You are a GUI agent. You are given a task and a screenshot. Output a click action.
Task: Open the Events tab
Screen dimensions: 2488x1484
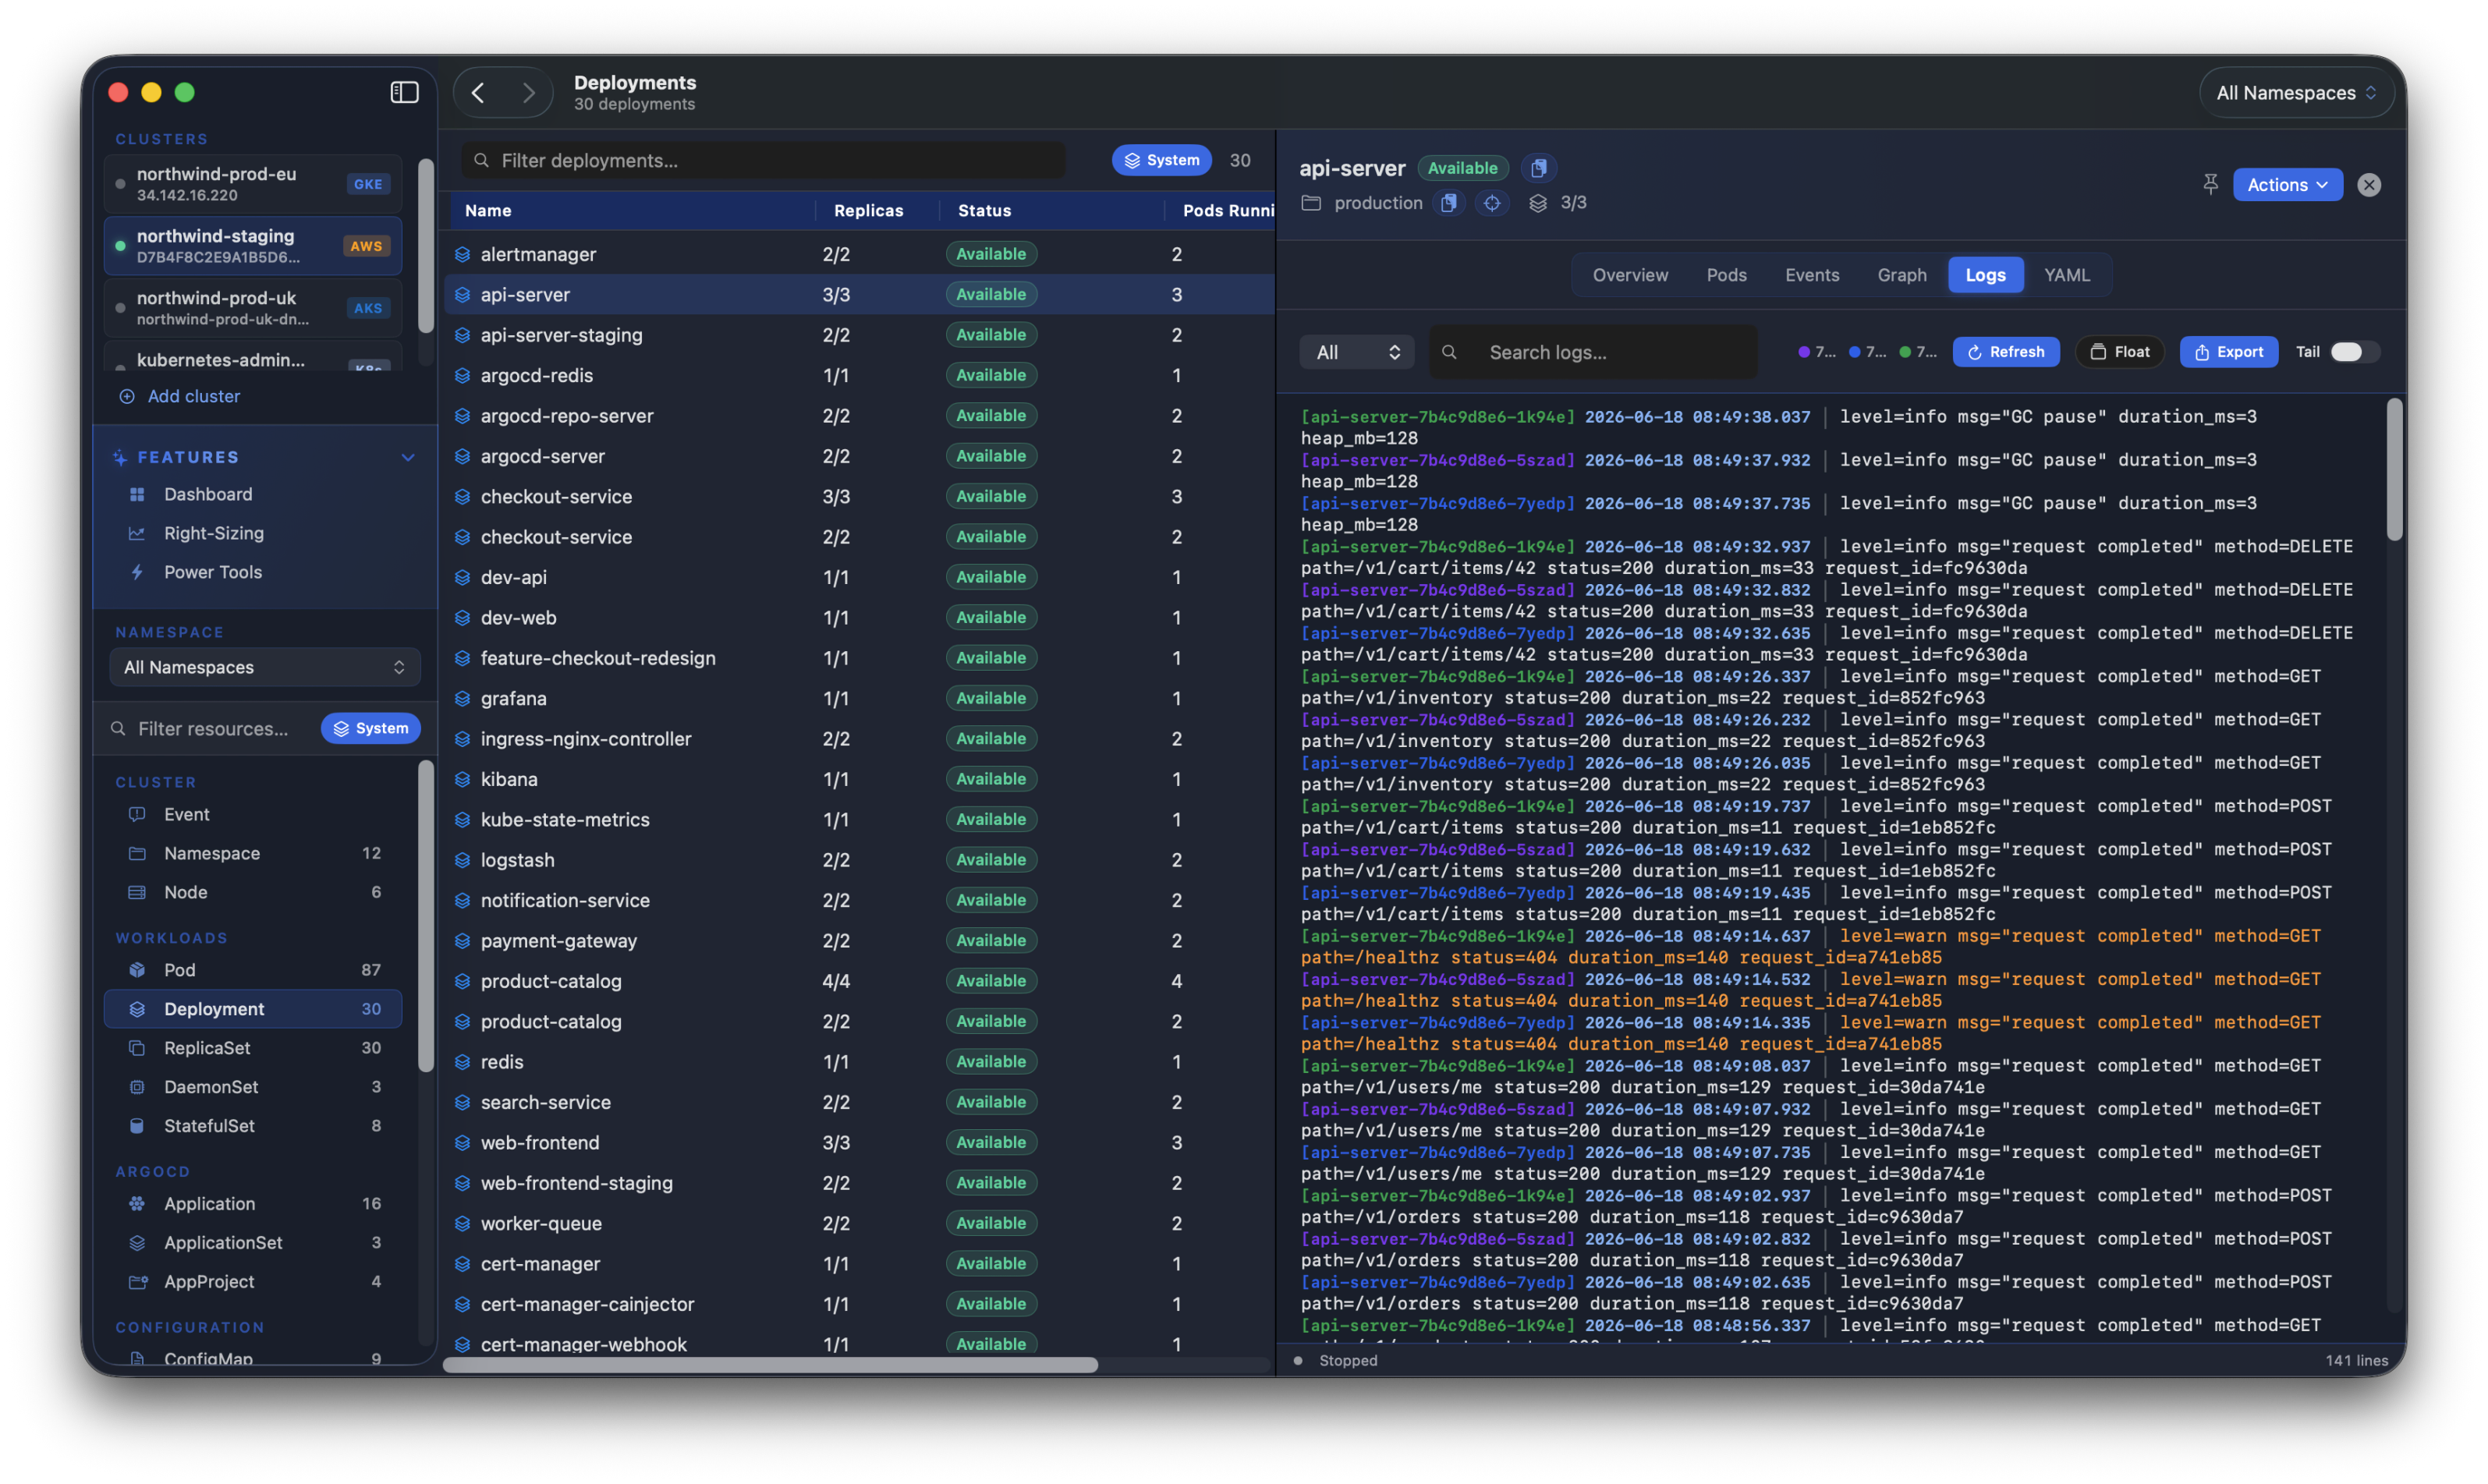1811,275
